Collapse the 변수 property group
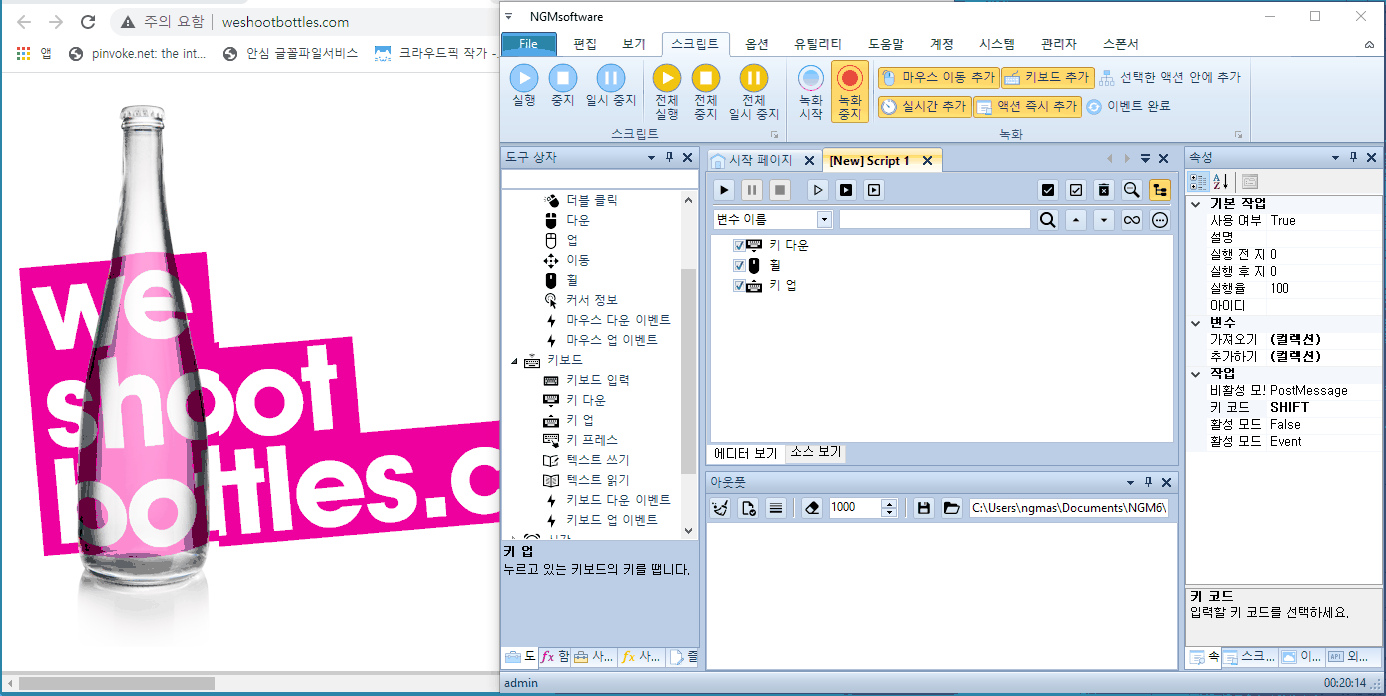Screen dimensions: 1386x696 pyautogui.click(x=1195, y=323)
